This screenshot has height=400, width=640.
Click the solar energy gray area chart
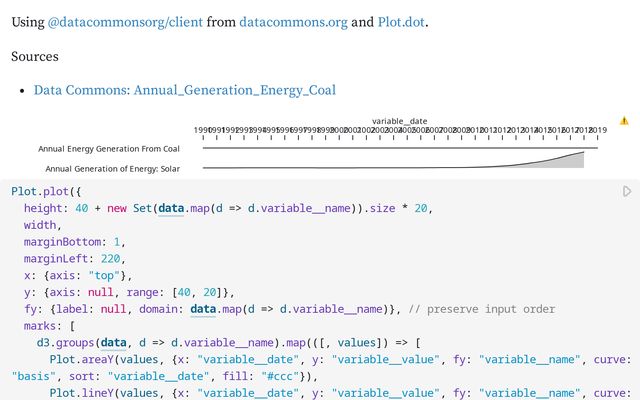click(x=570, y=162)
